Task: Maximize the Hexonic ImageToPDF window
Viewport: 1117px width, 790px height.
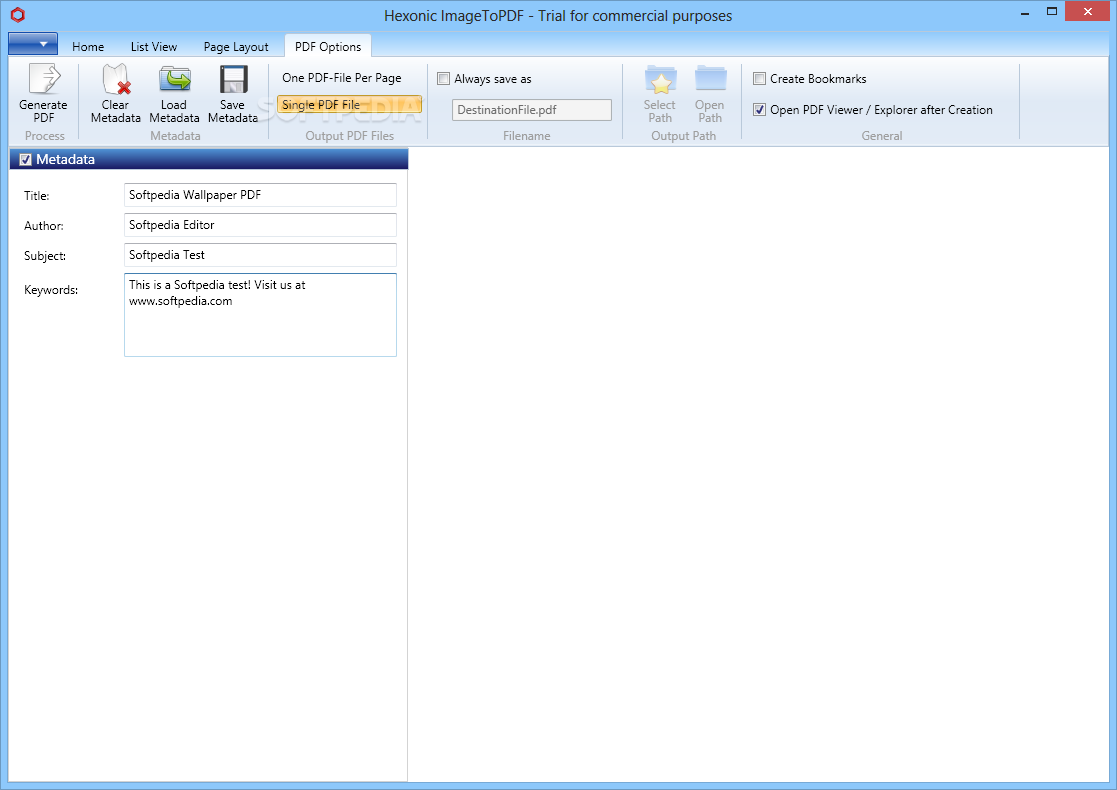Action: tap(1051, 11)
